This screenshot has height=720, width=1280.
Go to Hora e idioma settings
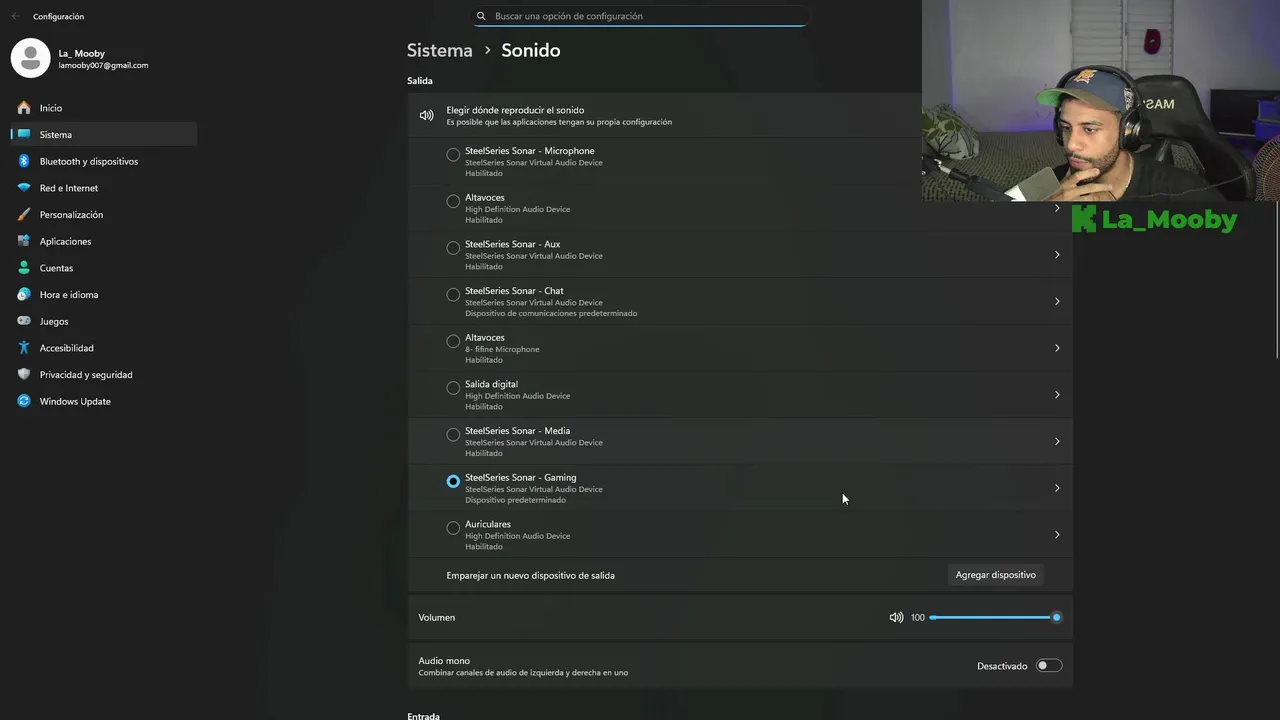(x=68, y=295)
